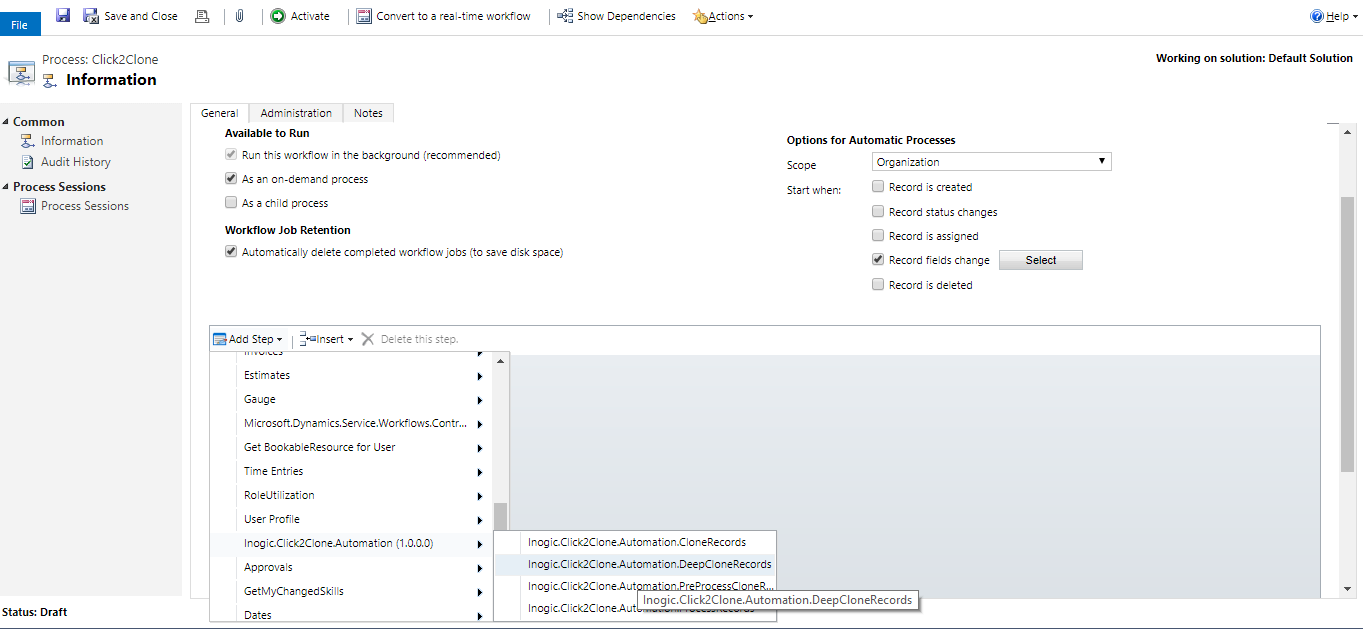Open the Actions dropdown menu
1363x629 pixels.
click(x=723, y=16)
